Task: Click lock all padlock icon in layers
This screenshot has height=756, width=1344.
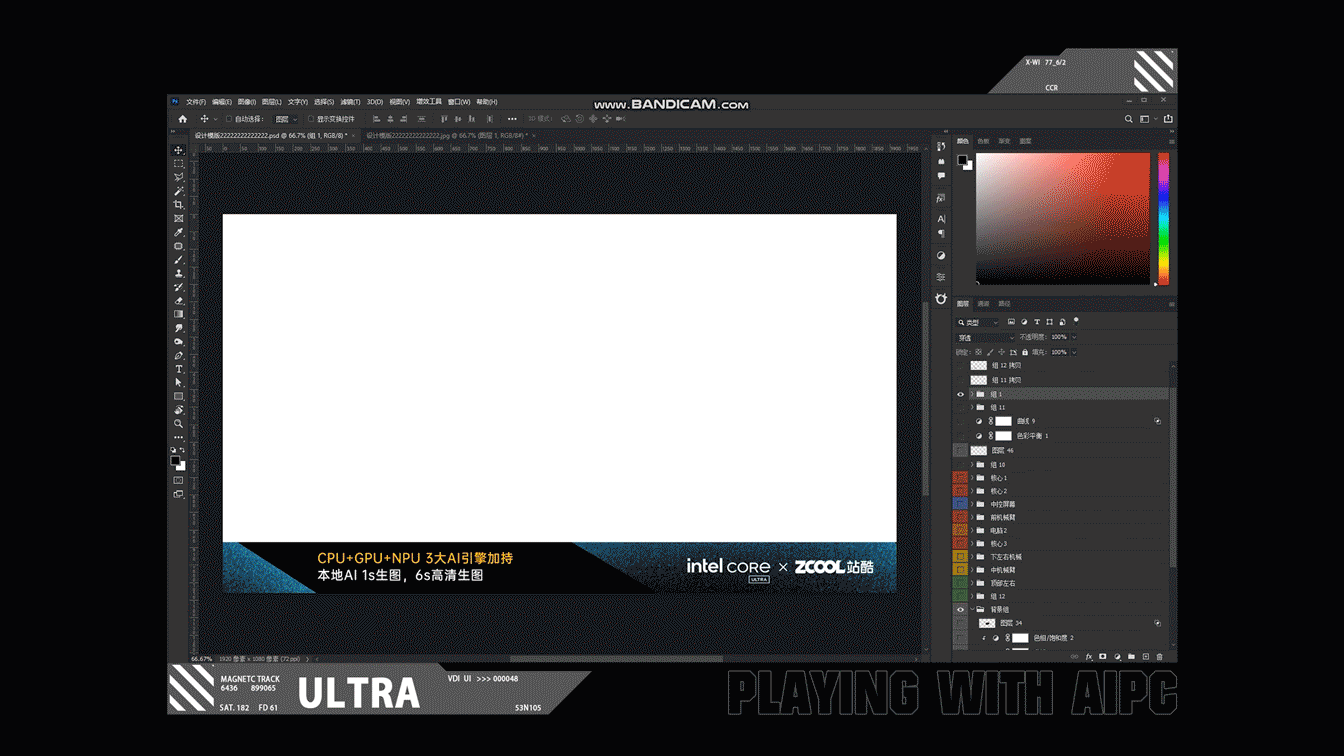Action: pos(1025,352)
